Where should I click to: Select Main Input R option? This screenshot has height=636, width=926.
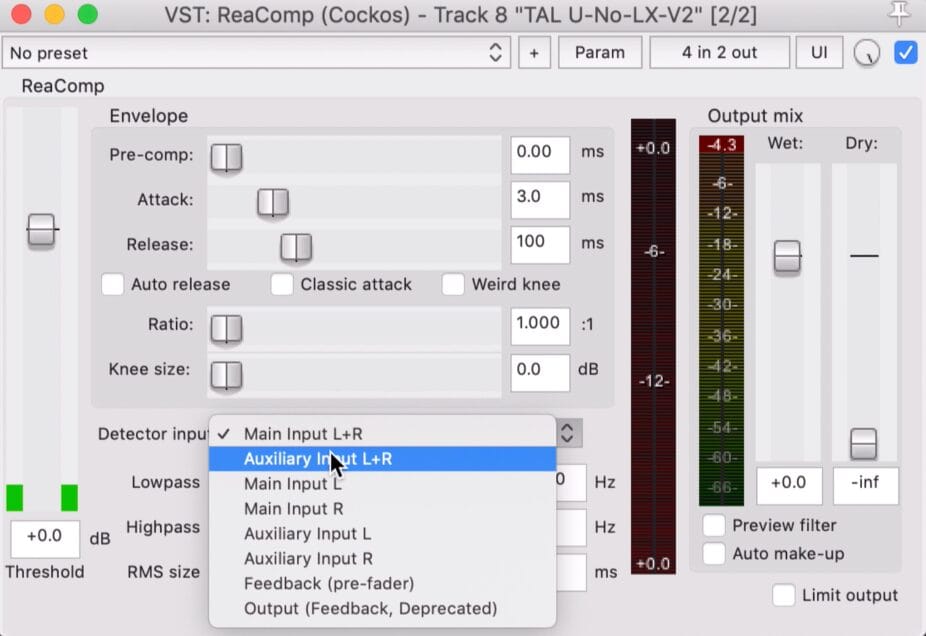click(382, 508)
